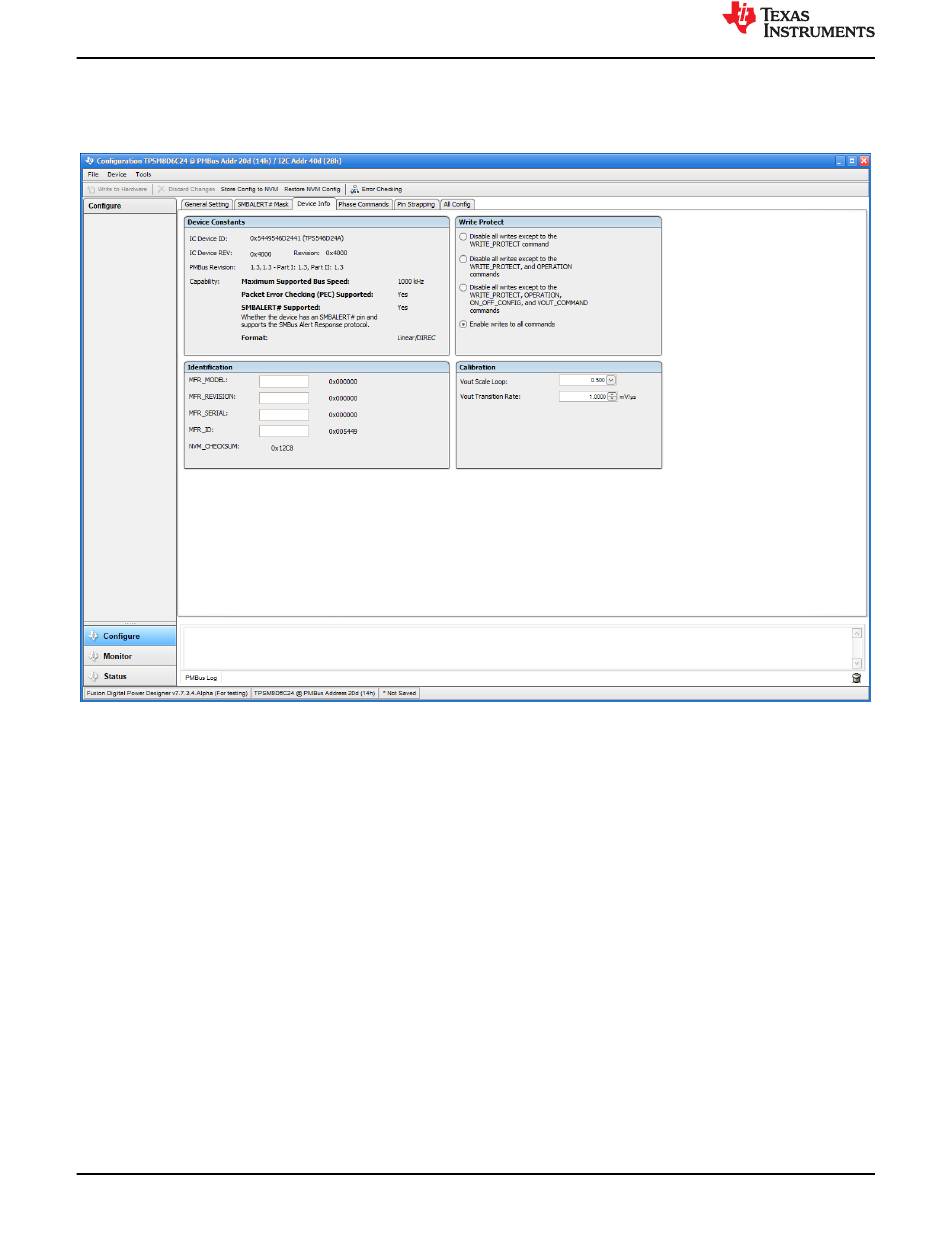Screen dimensions: 950x1237
Task: Click Write to Hardware toolbar button
Action: 118,188
